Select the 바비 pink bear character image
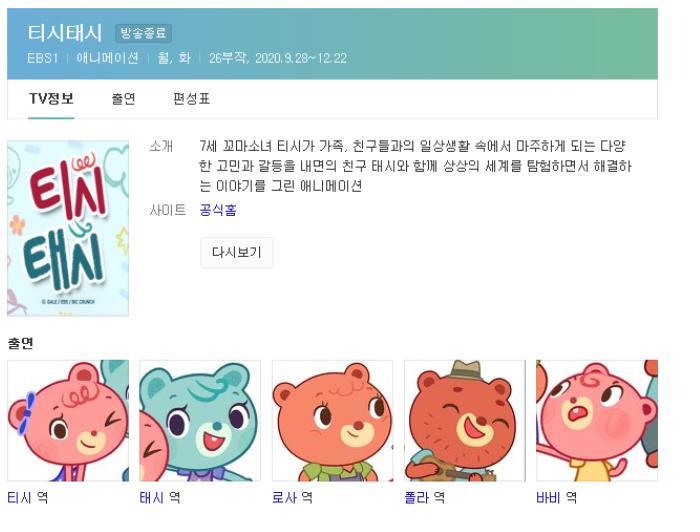 click(597, 420)
